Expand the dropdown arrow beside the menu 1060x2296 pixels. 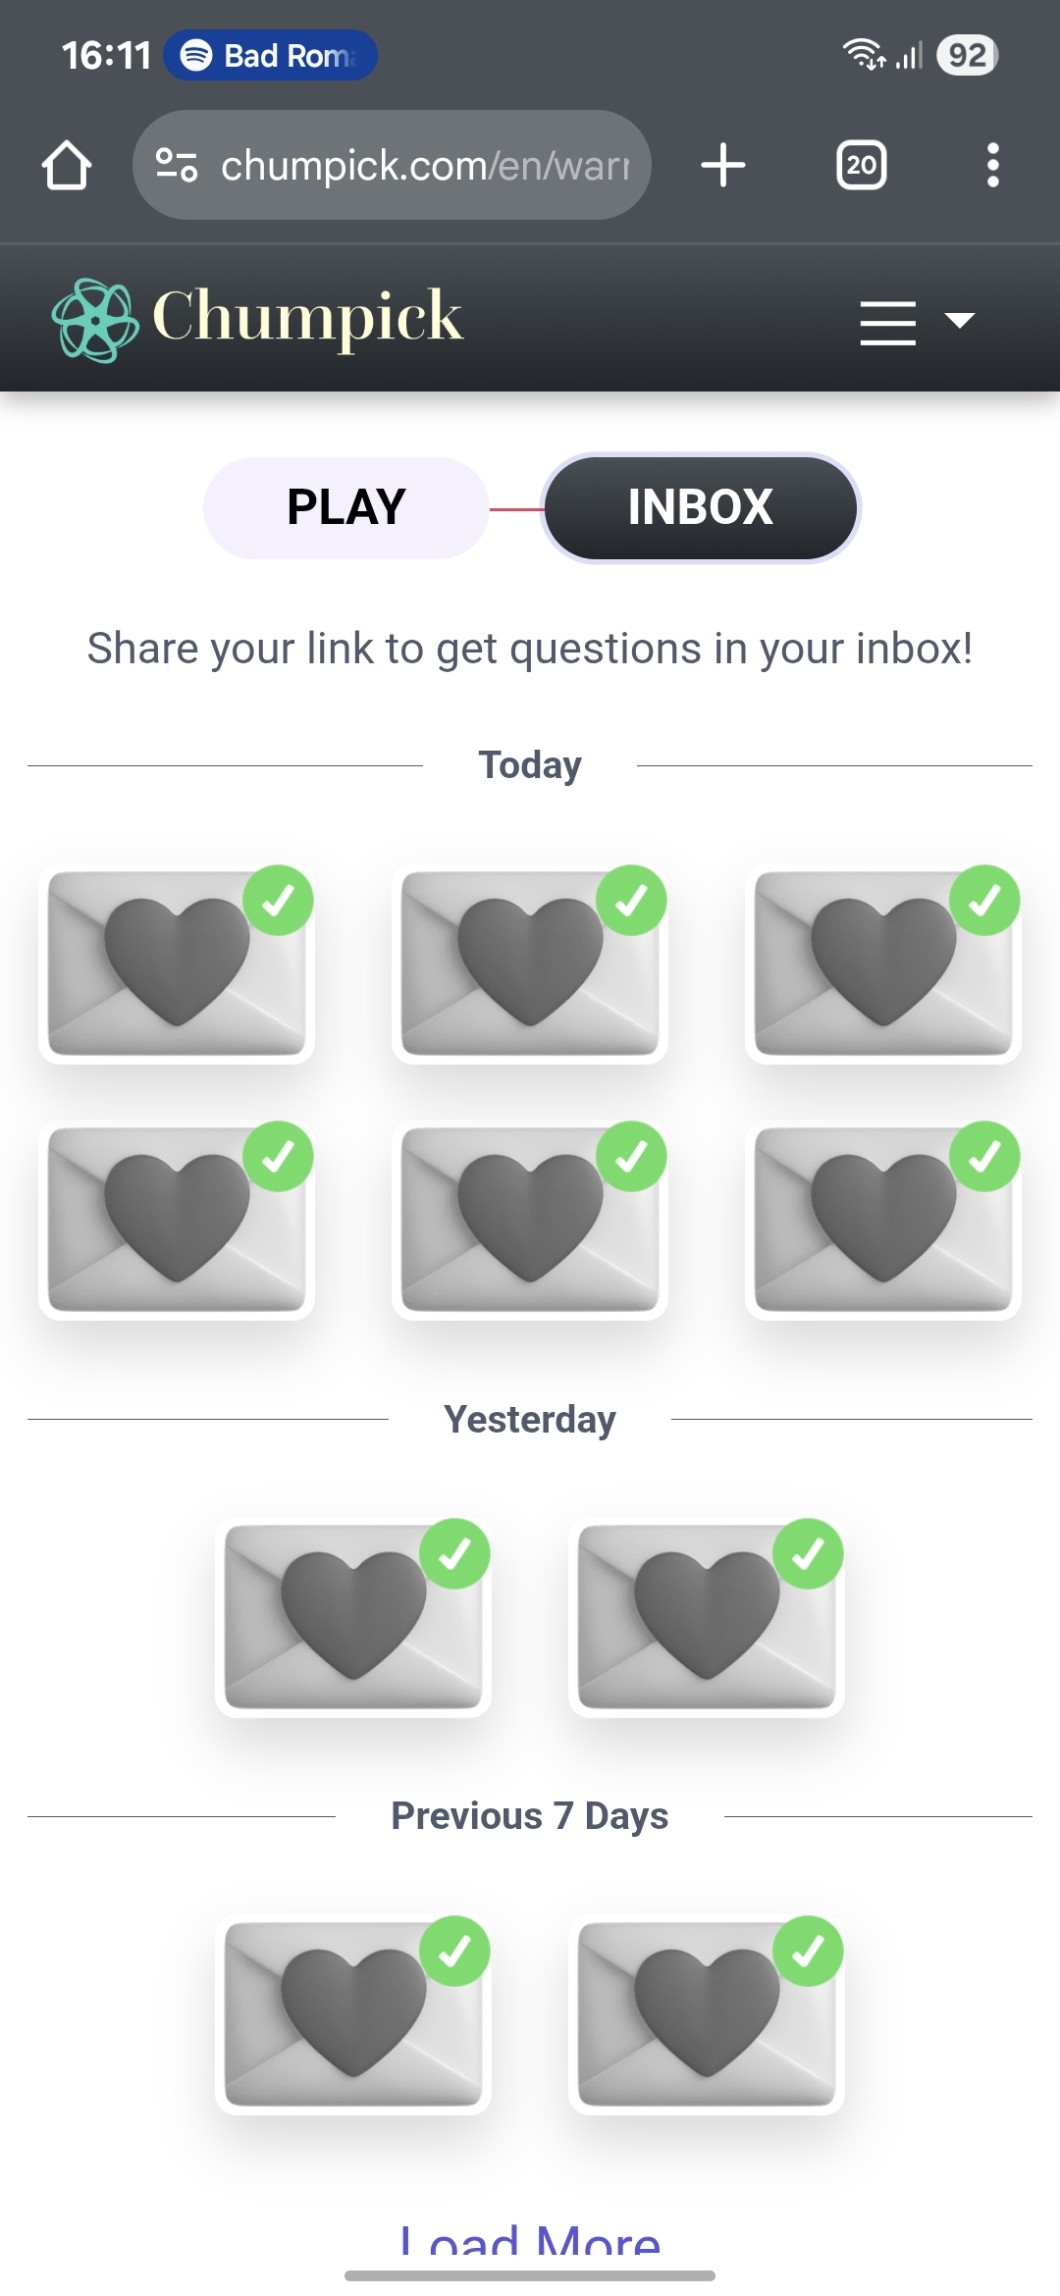point(960,320)
